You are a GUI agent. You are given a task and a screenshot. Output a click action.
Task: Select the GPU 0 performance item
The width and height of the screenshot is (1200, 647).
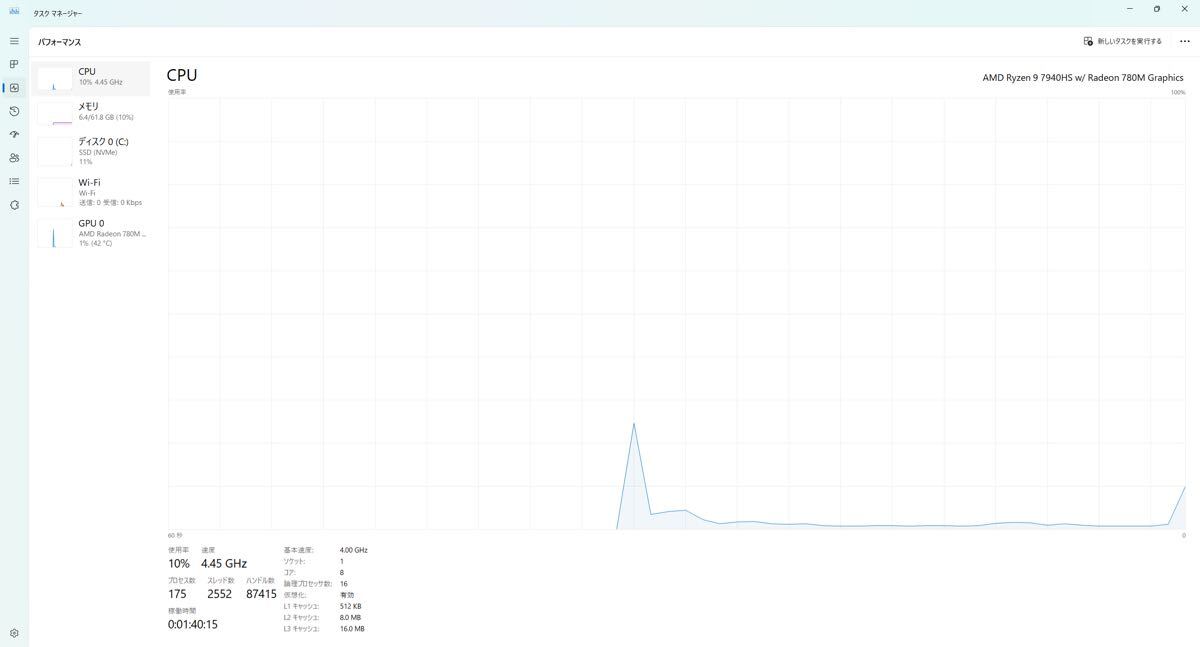(x=91, y=232)
